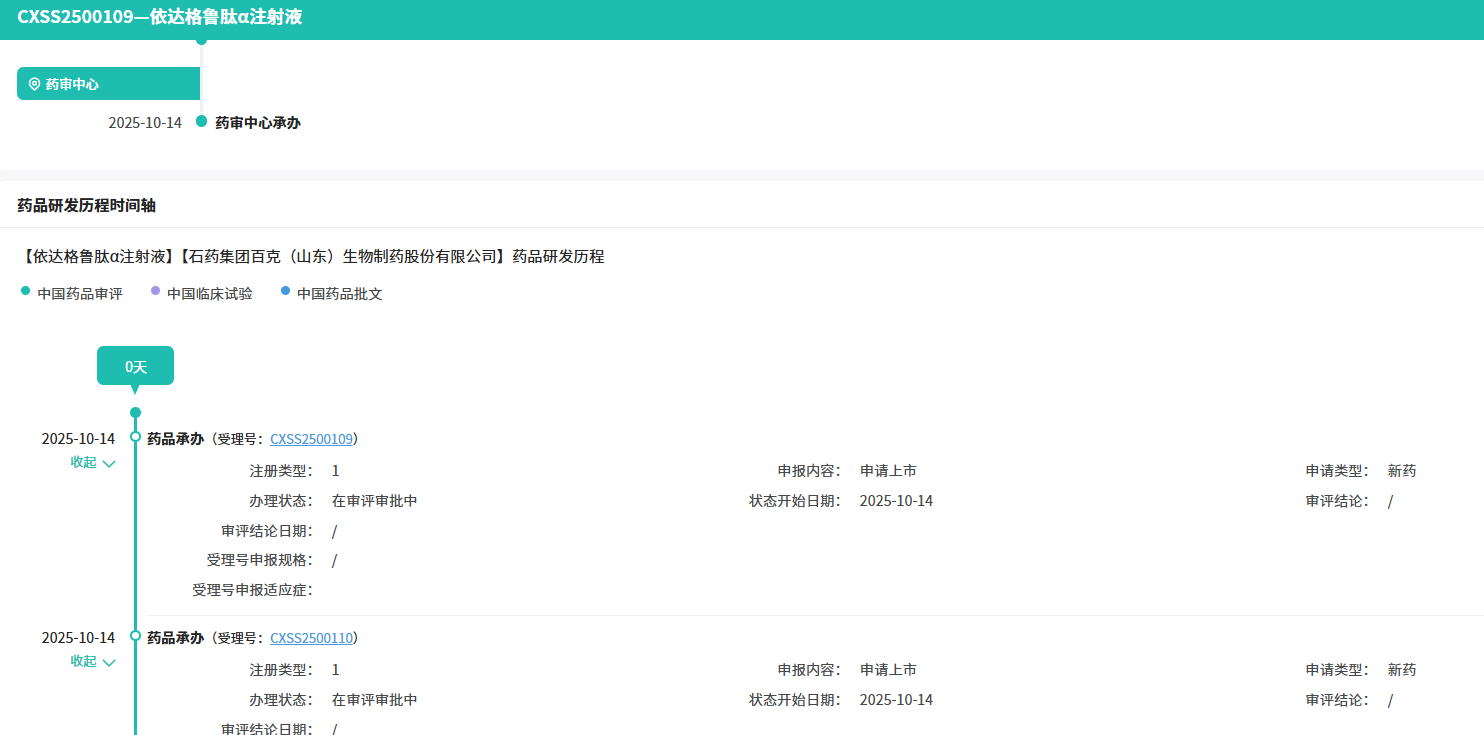The width and height of the screenshot is (1484, 735).
Task: Click the 药审中心承办 timeline event label
Action: pos(258,123)
